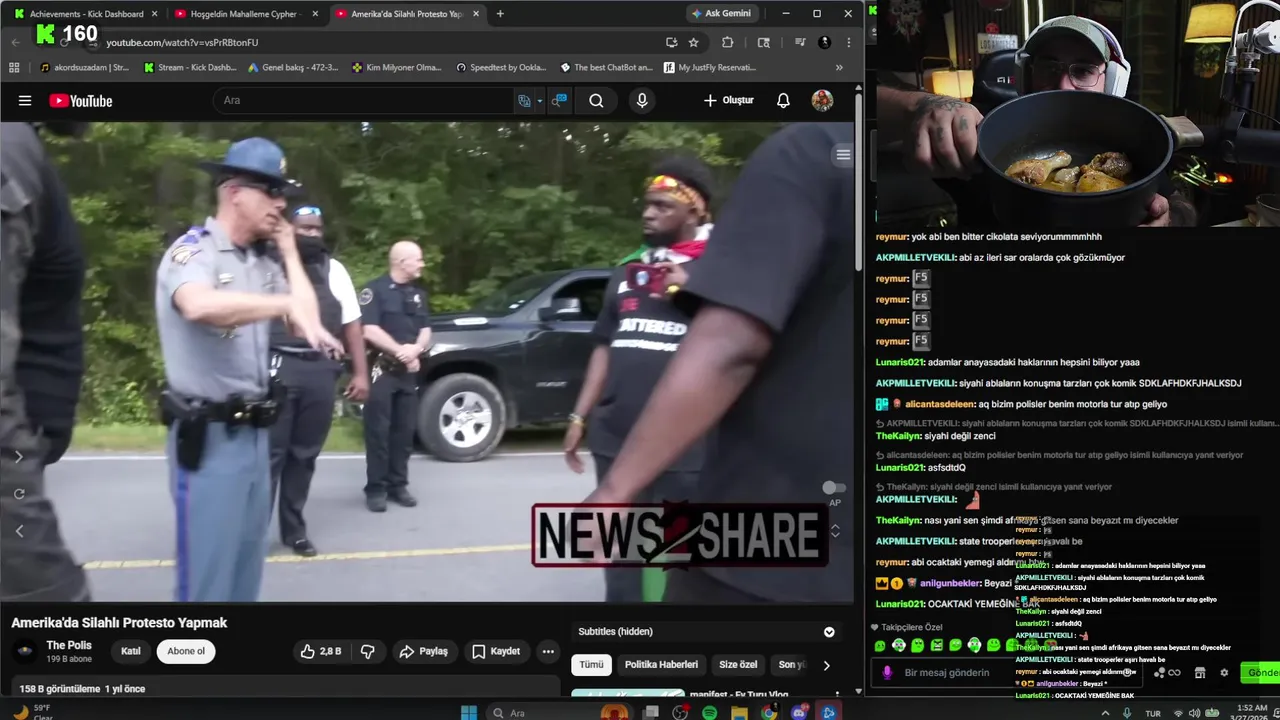Click the Kick chat infinity icon
The height and width of the screenshot is (720, 1280).
[x=1175, y=673]
